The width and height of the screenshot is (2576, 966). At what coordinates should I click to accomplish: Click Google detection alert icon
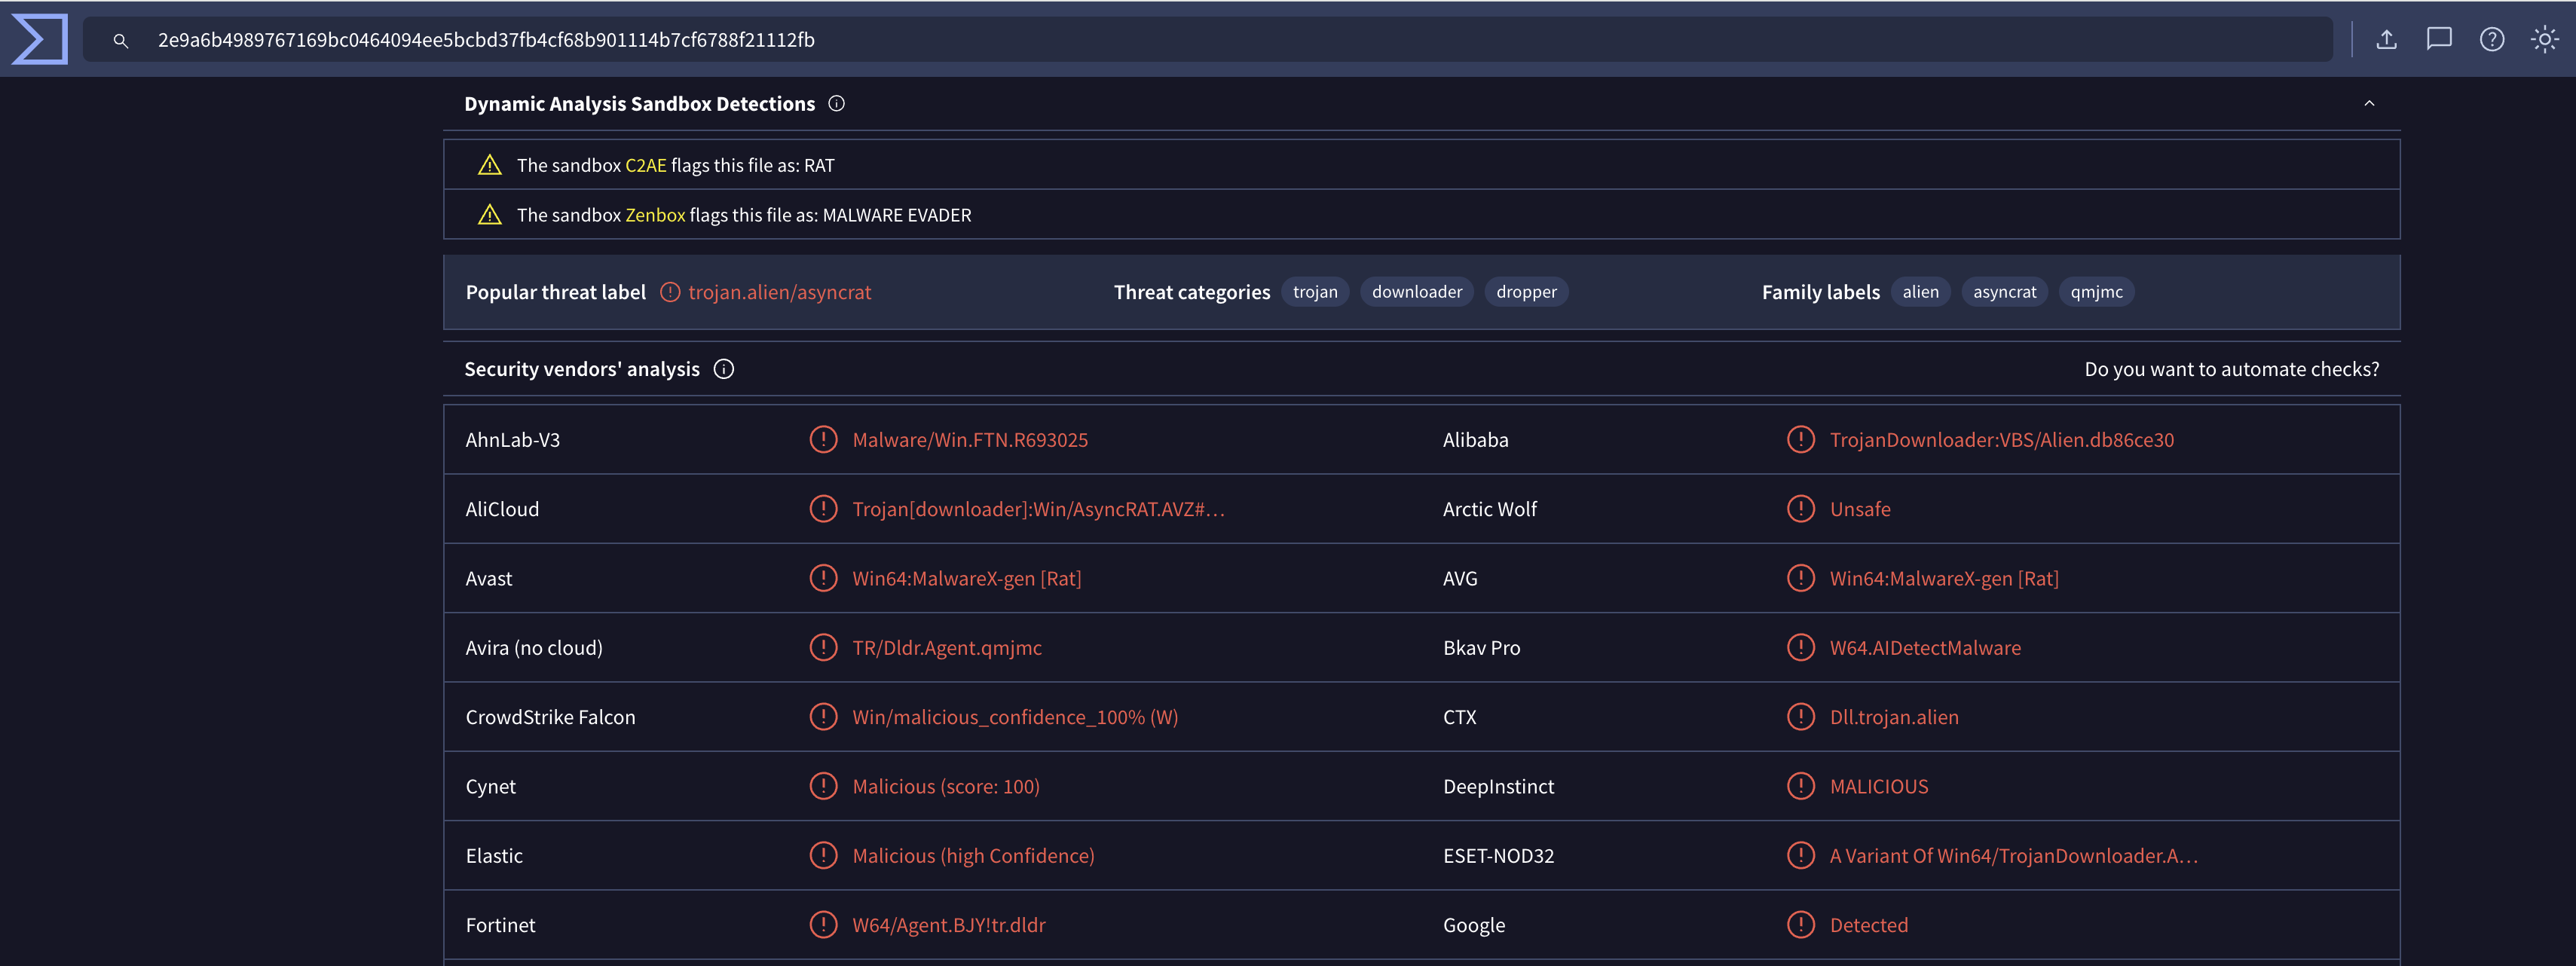pyautogui.click(x=1800, y=925)
